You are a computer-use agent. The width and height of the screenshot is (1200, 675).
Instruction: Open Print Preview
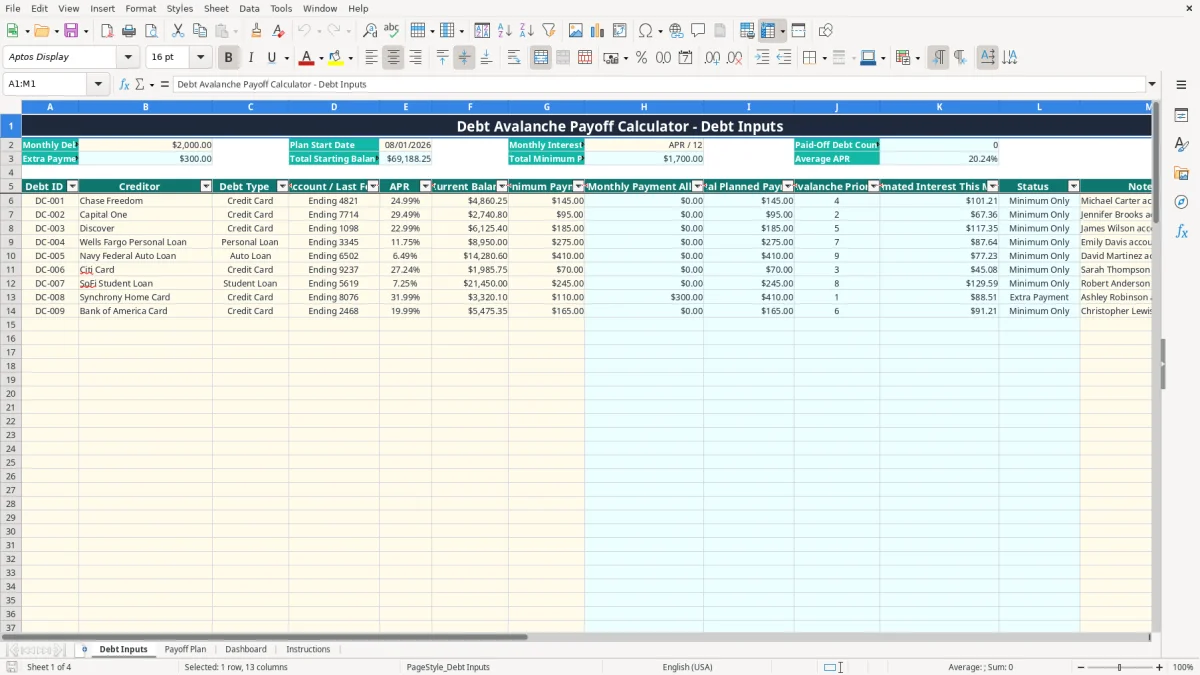click(x=151, y=31)
